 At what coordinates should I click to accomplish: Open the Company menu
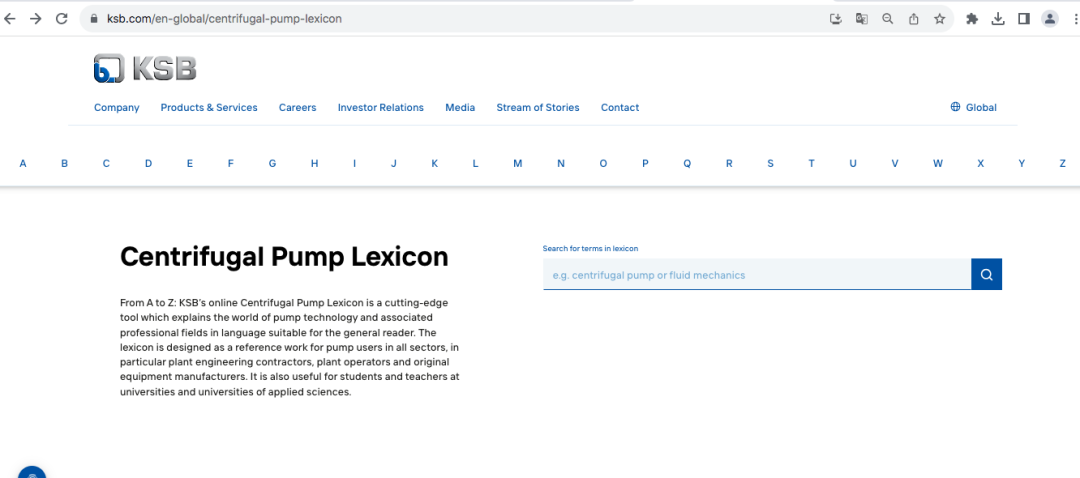[116, 107]
